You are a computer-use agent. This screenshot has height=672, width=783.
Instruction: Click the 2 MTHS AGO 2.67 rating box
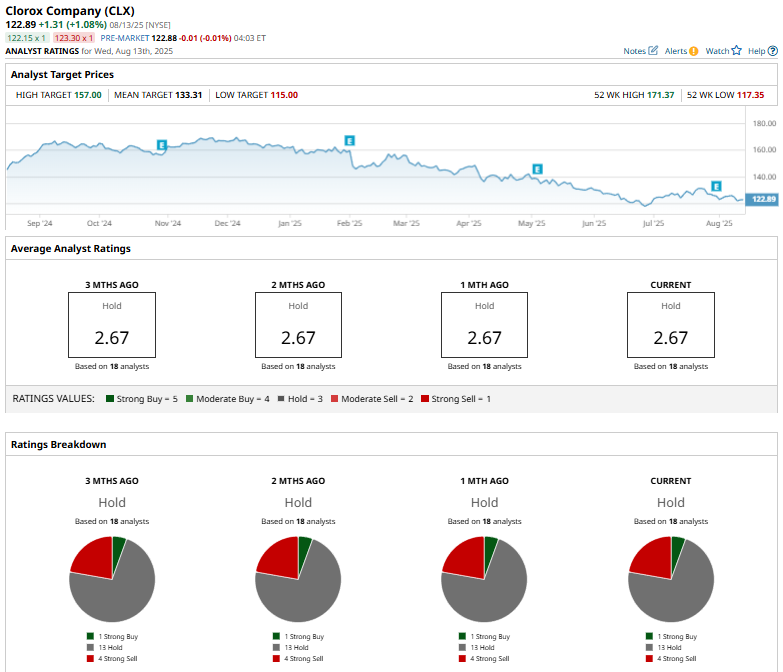[x=298, y=325]
